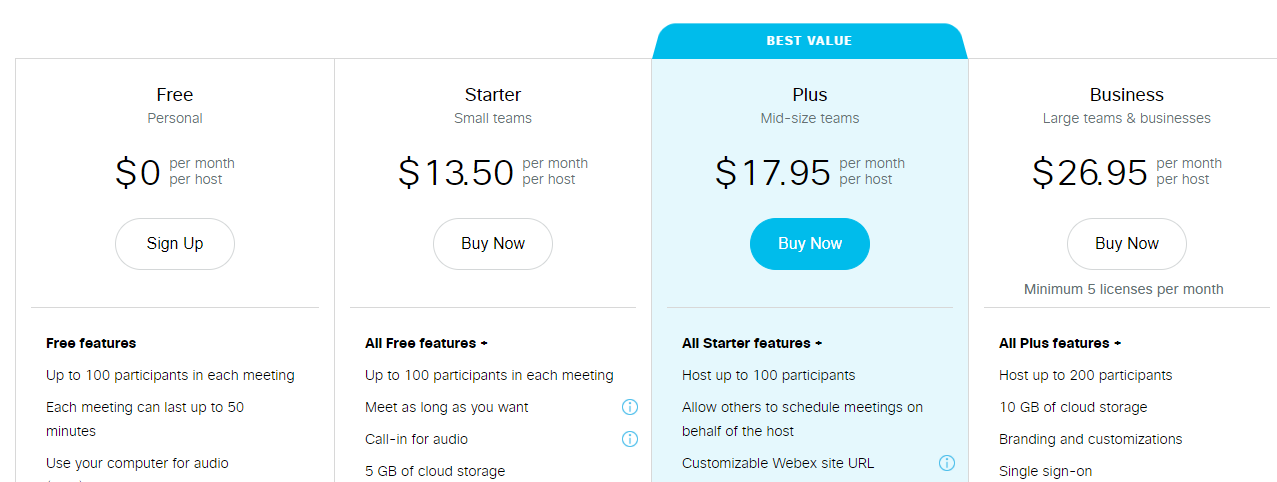Click the Business plan heading
The image size is (1277, 482).
coord(1127,95)
